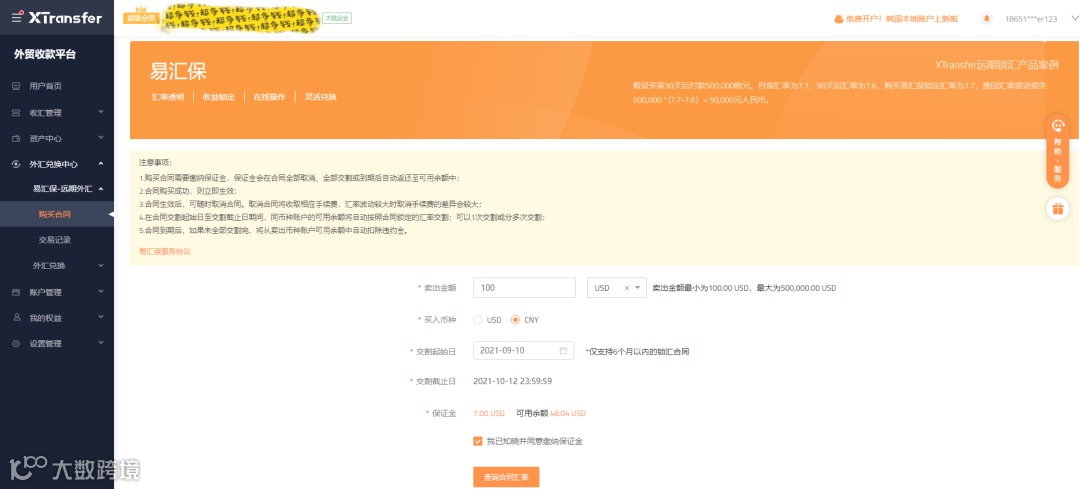The width and height of the screenshot is (1080, 489).
Task: Collapse the 外汇兑换中心 chevron
Action: coord(101,163)
